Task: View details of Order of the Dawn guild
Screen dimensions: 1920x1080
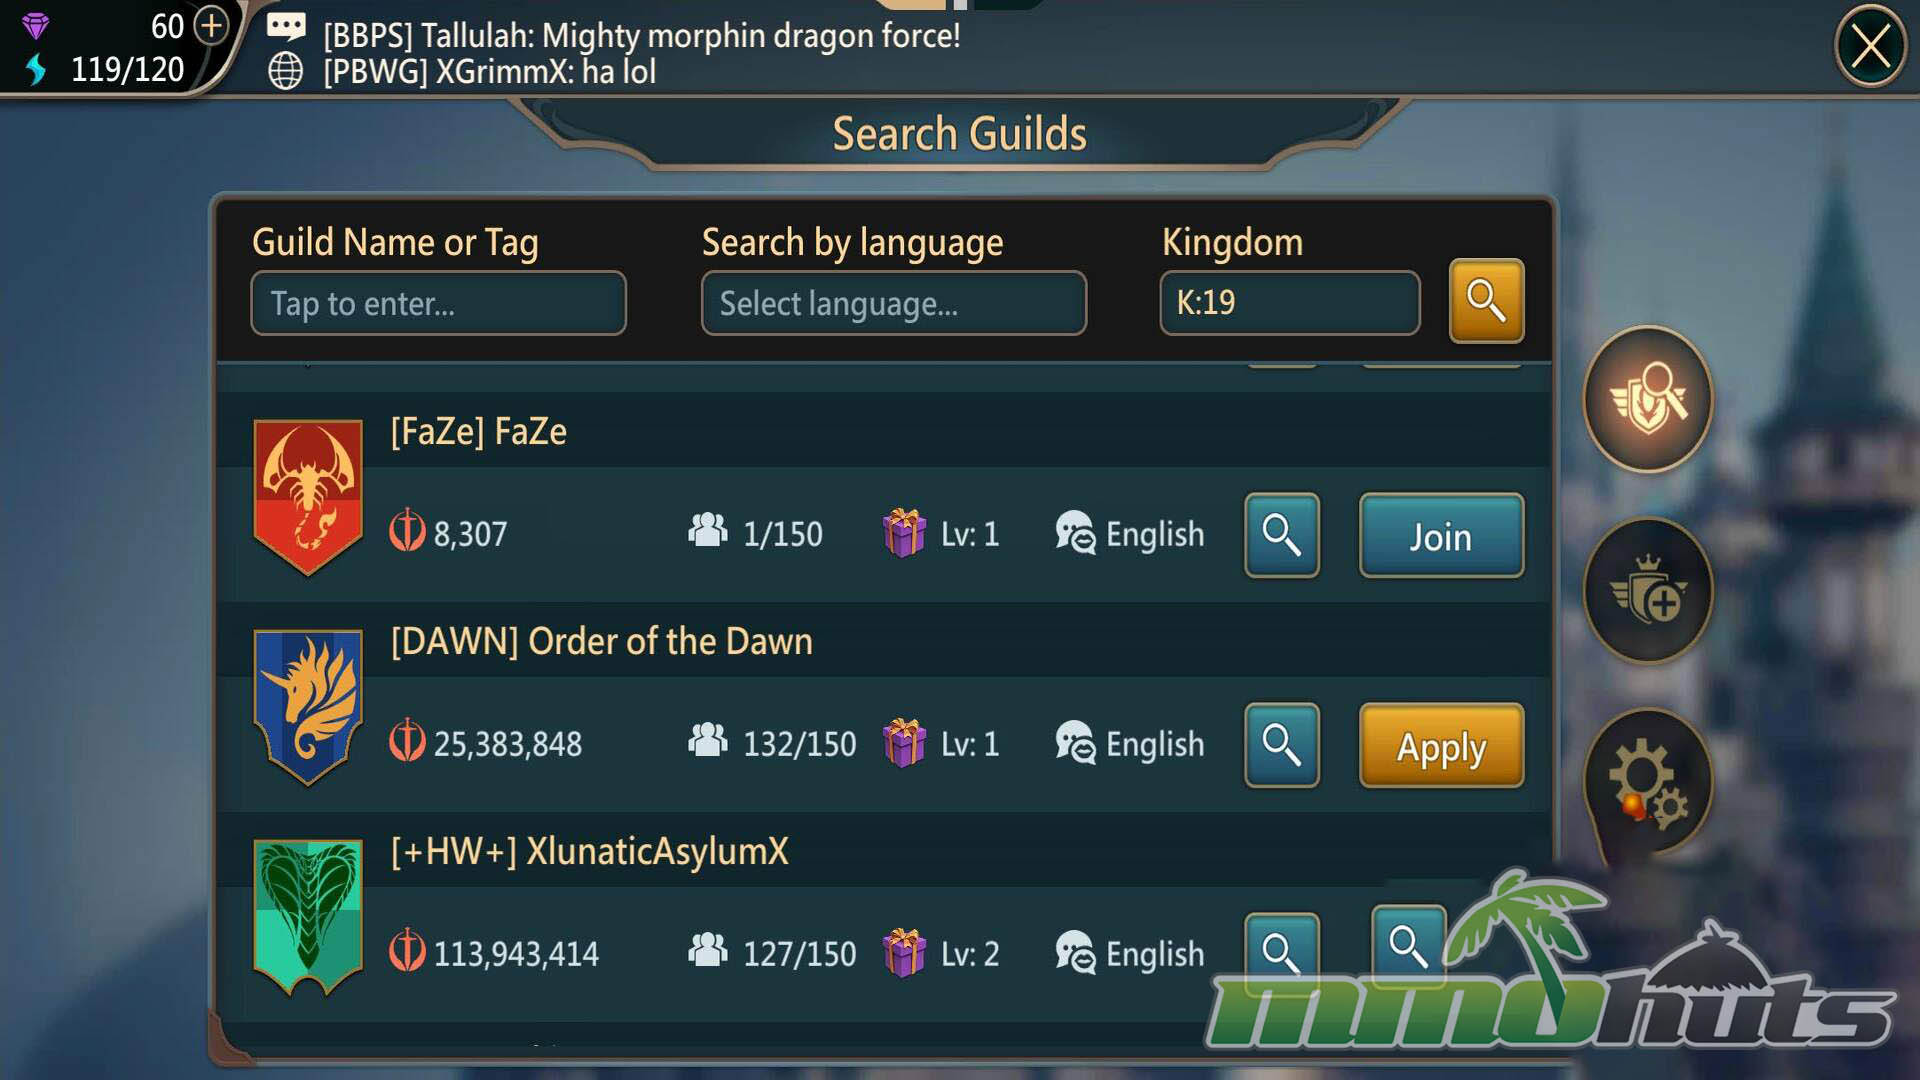Action: click(x=1281, y=745)
